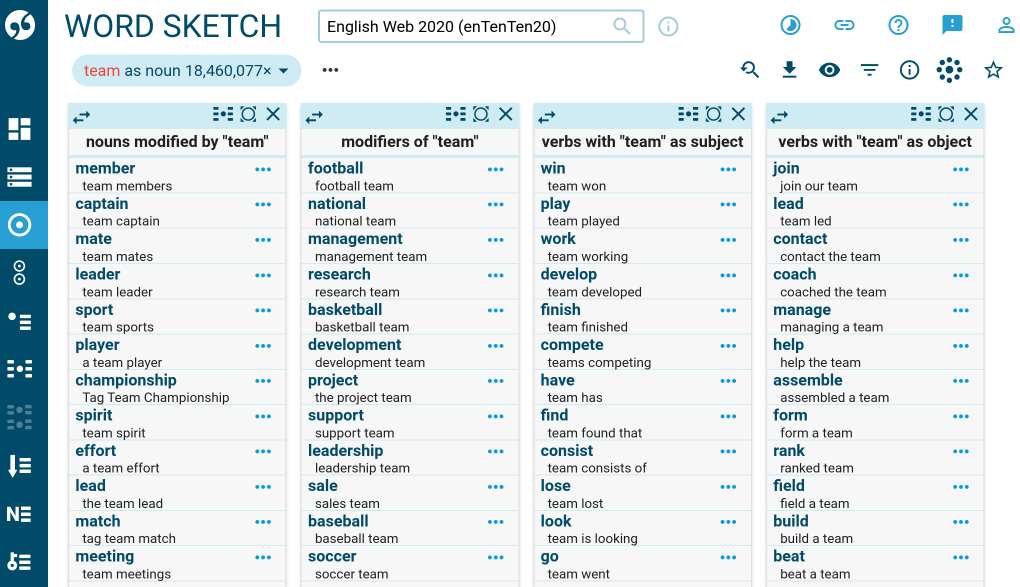Image resolution: width=1020 pixels, height=587 pixels.
Task: Click the collocate 'championship'
Action: click(126, 380)
